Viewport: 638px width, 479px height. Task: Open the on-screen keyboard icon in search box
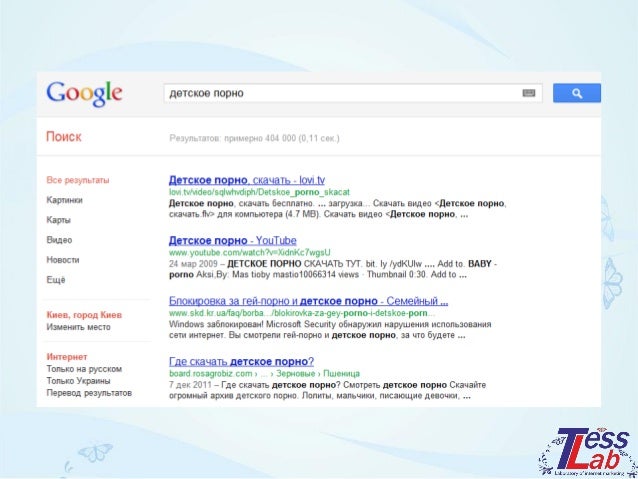529,93
